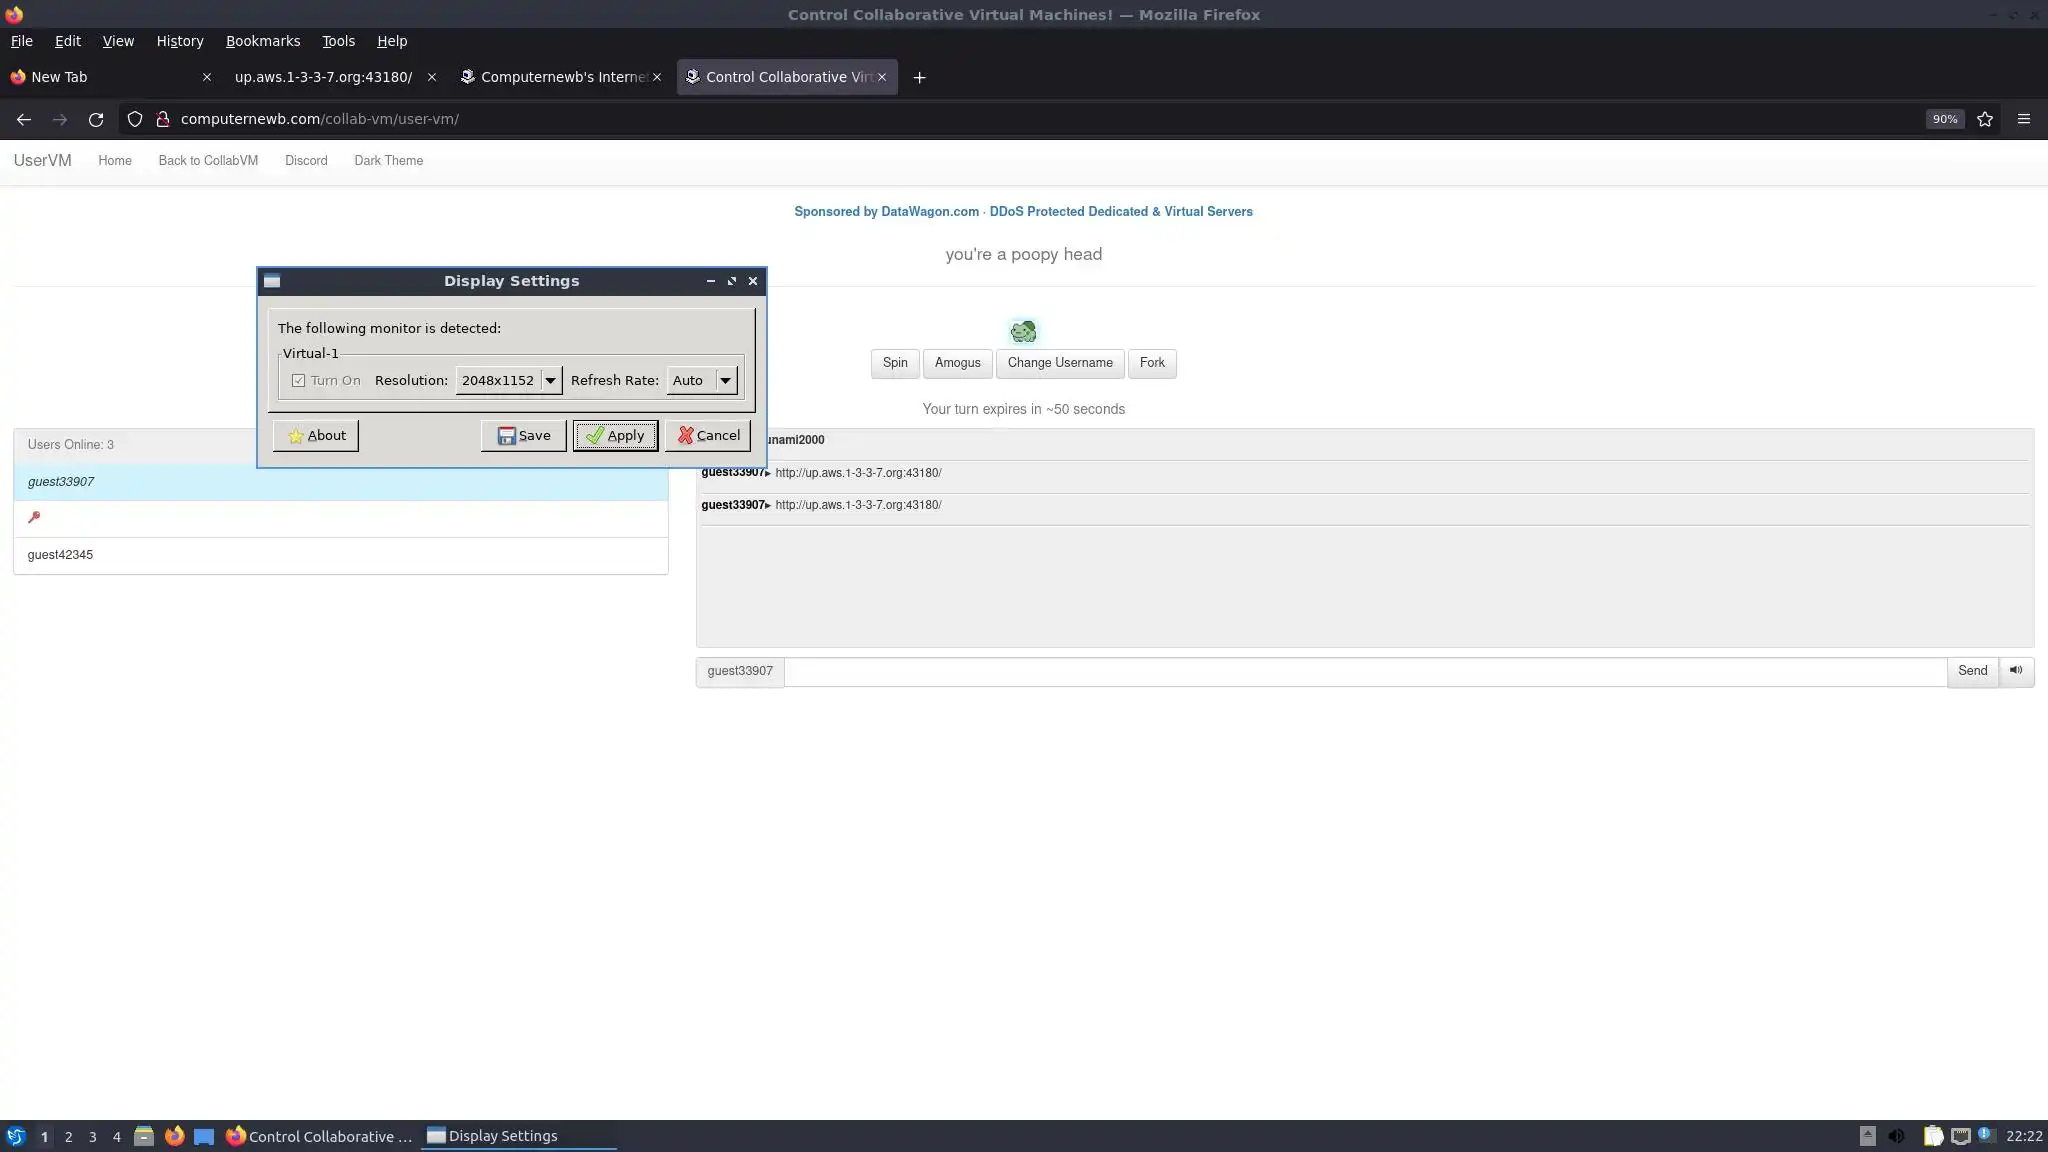Screen dimensions: 2048x1152
Task: Click the Firefox reload page icon
Action: (x=96, y=119)
